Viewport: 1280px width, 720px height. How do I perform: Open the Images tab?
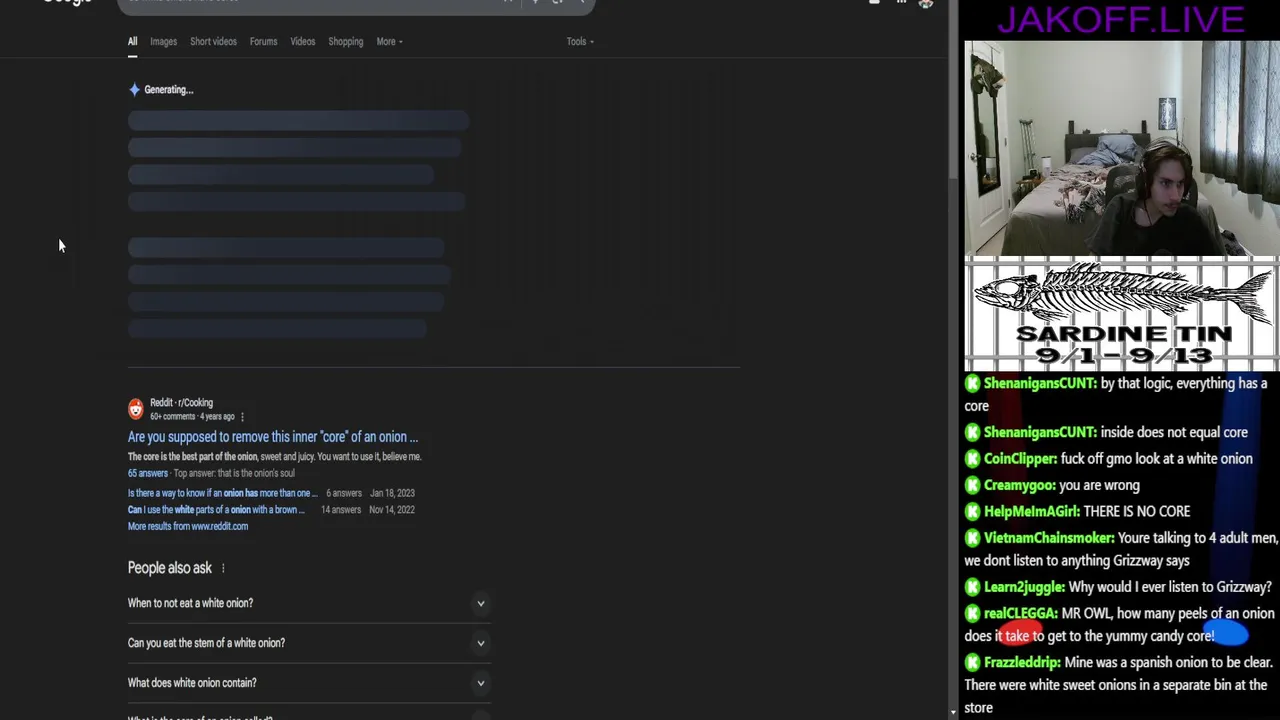[163, 41]
